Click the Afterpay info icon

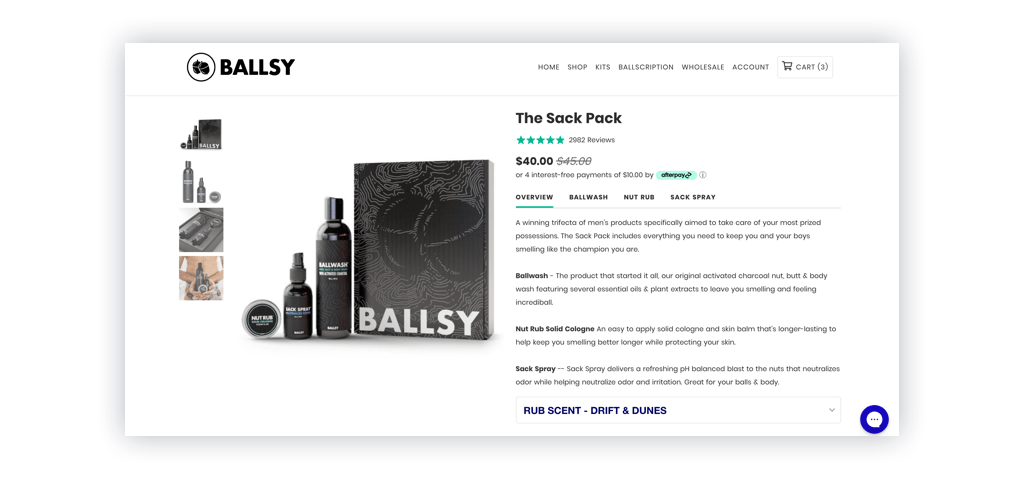[x=703, y=175]
